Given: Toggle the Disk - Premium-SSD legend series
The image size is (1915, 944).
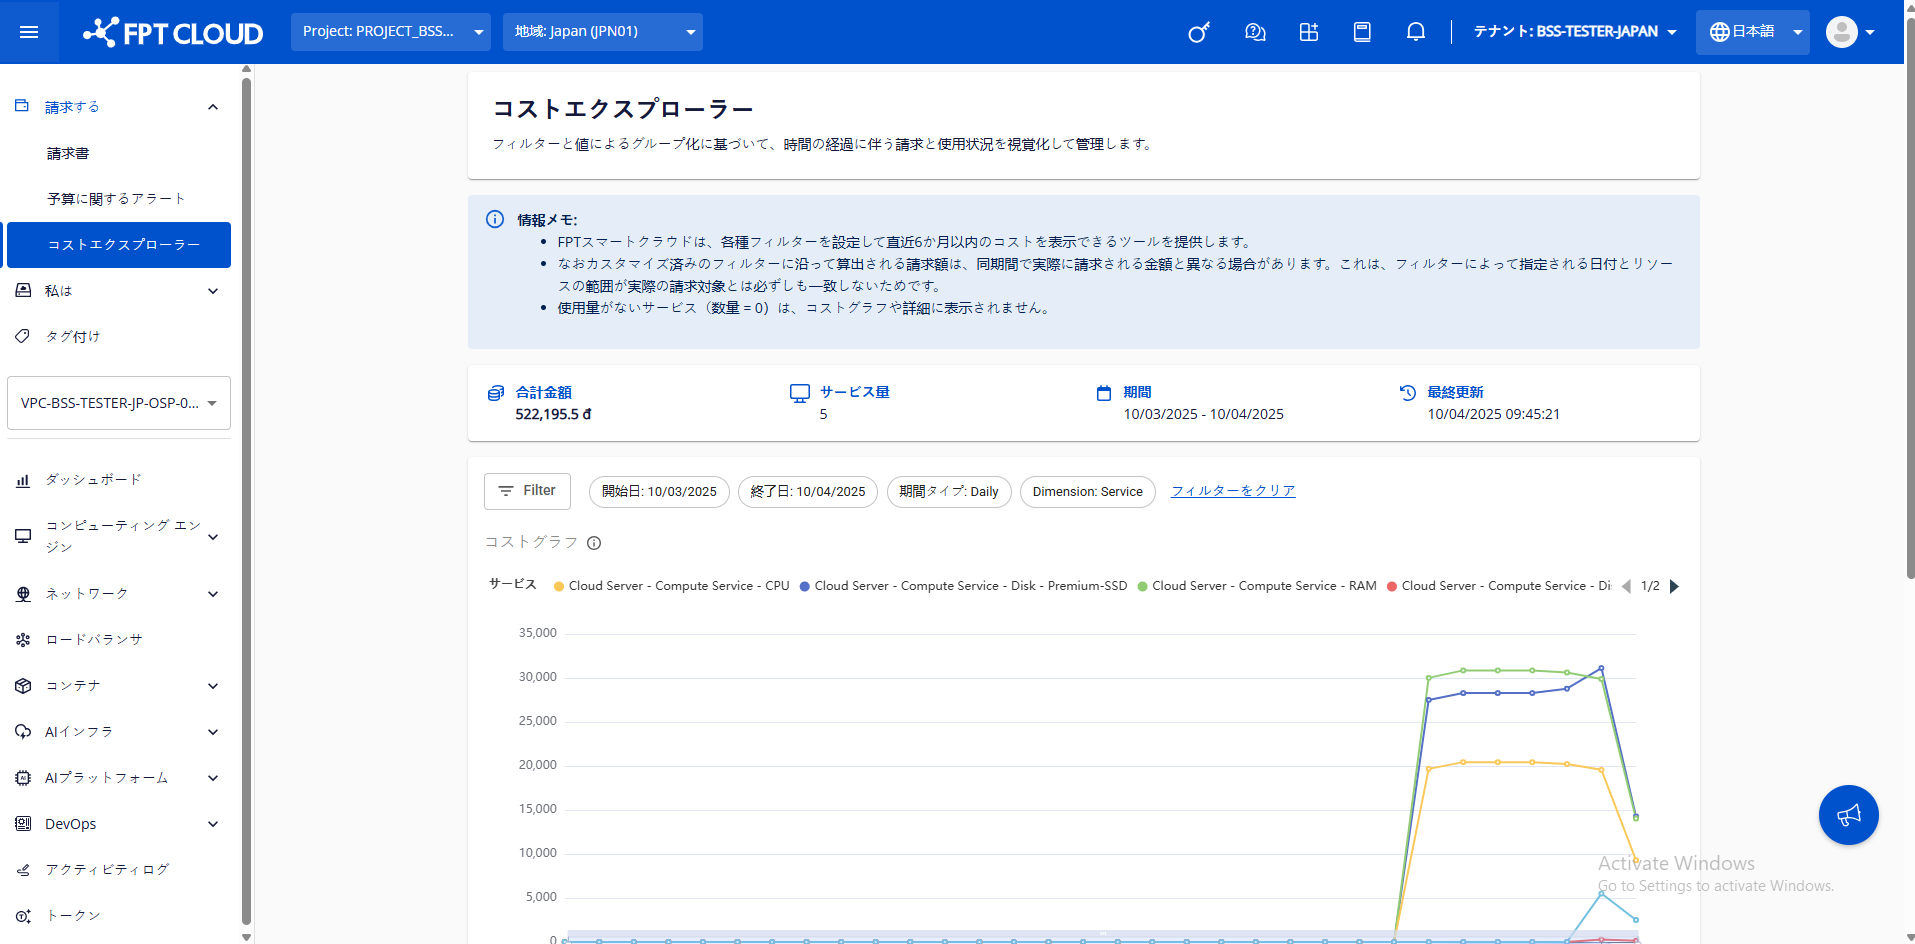Looking at the screenshot, I should (963, 586).
